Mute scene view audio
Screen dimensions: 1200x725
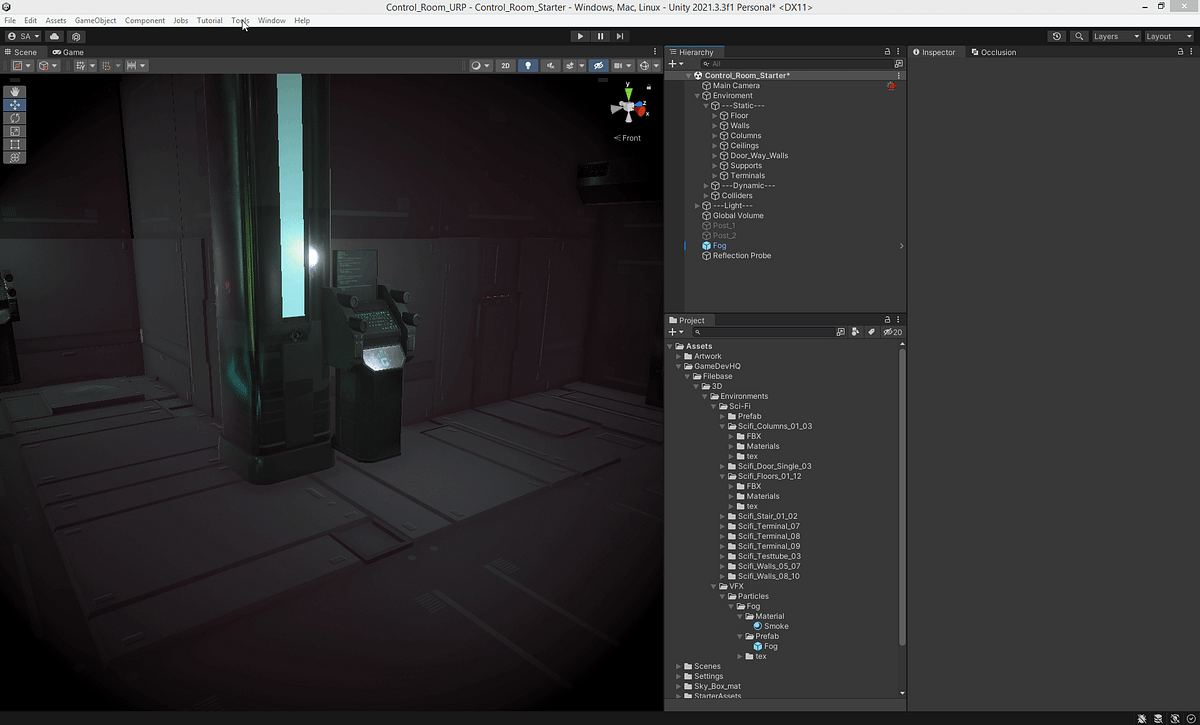[x=551, y=65]
